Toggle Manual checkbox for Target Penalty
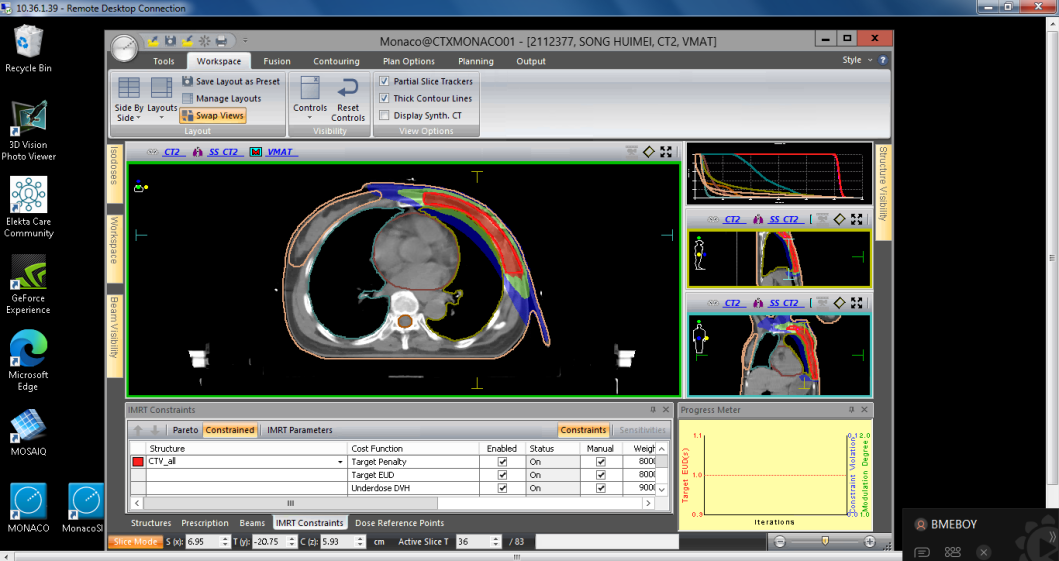The image size is (1059, 561). 600,462
